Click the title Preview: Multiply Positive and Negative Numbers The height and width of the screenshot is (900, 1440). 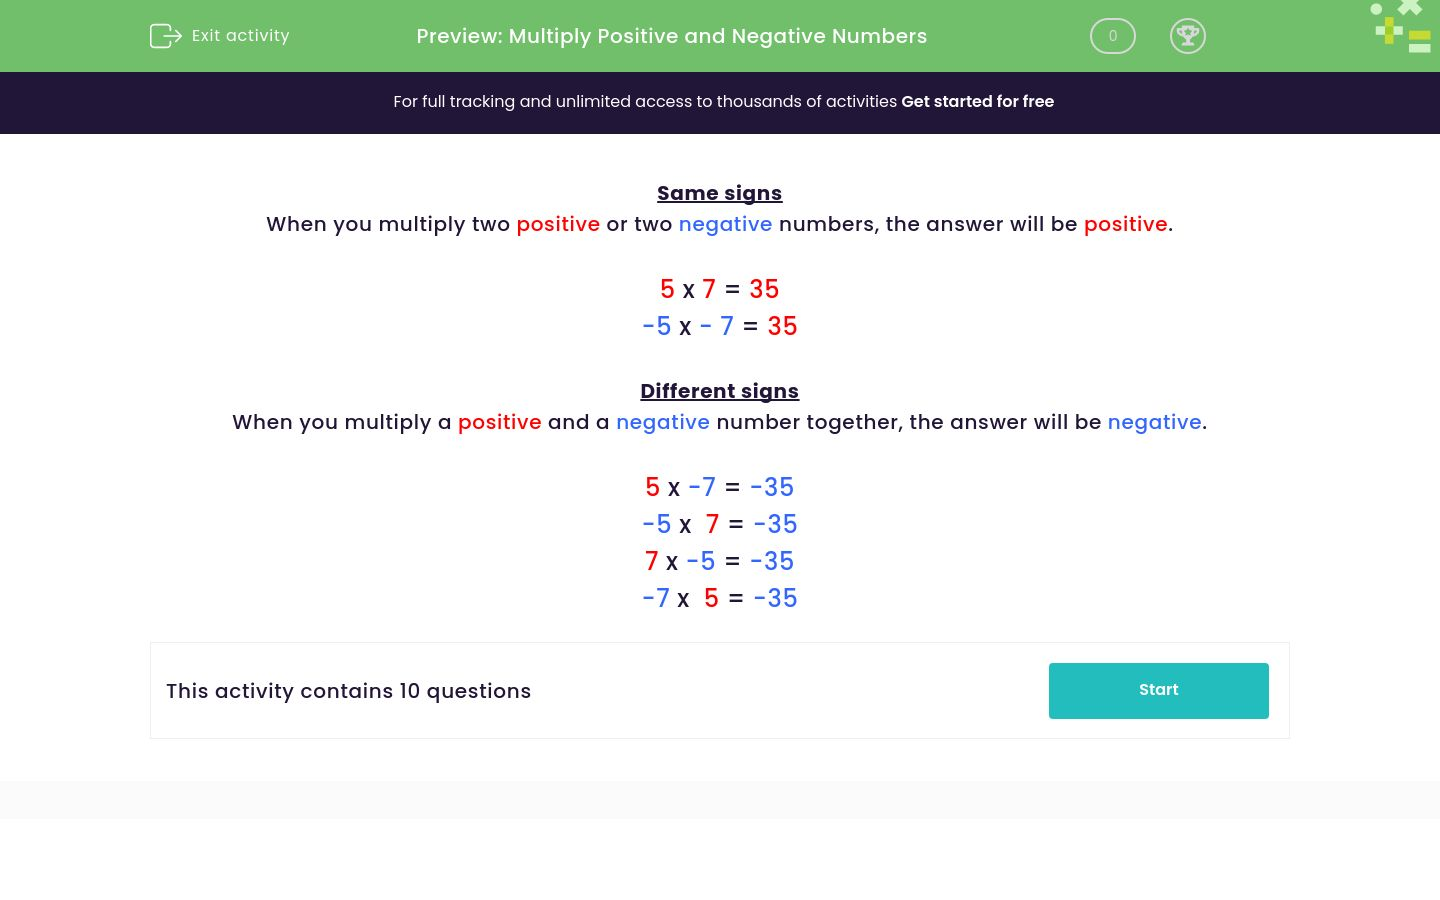click(x=672, y=36)
